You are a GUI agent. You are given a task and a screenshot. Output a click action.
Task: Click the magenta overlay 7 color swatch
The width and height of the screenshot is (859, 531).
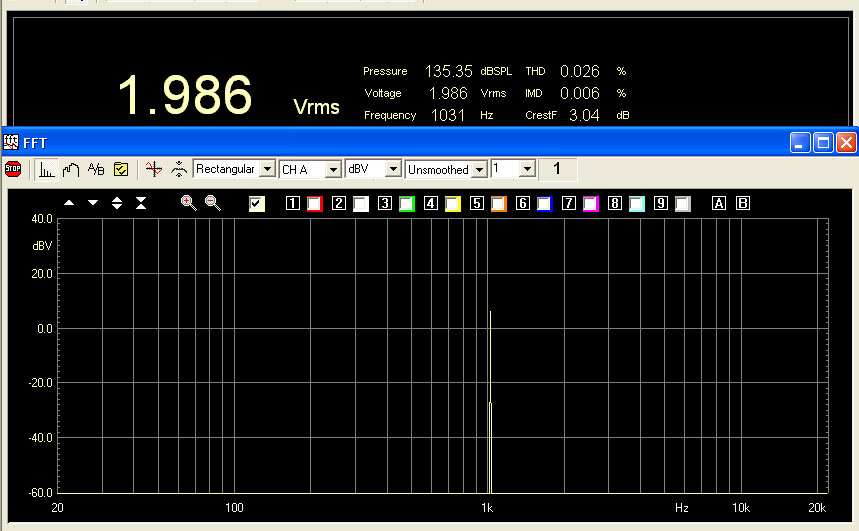[x=590, y=203]
